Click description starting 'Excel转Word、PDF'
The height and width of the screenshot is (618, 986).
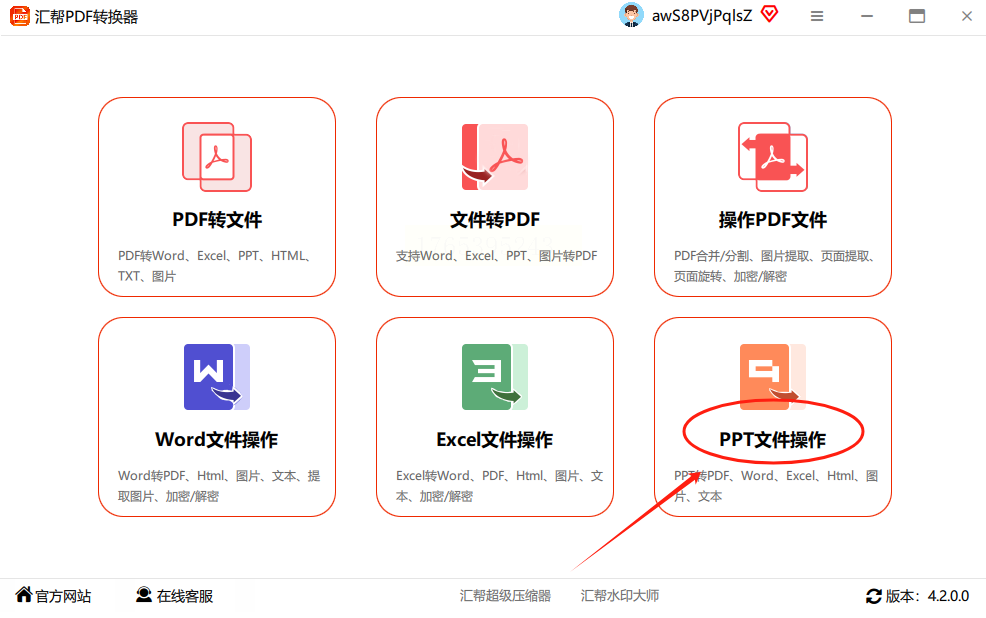[499, 486]
